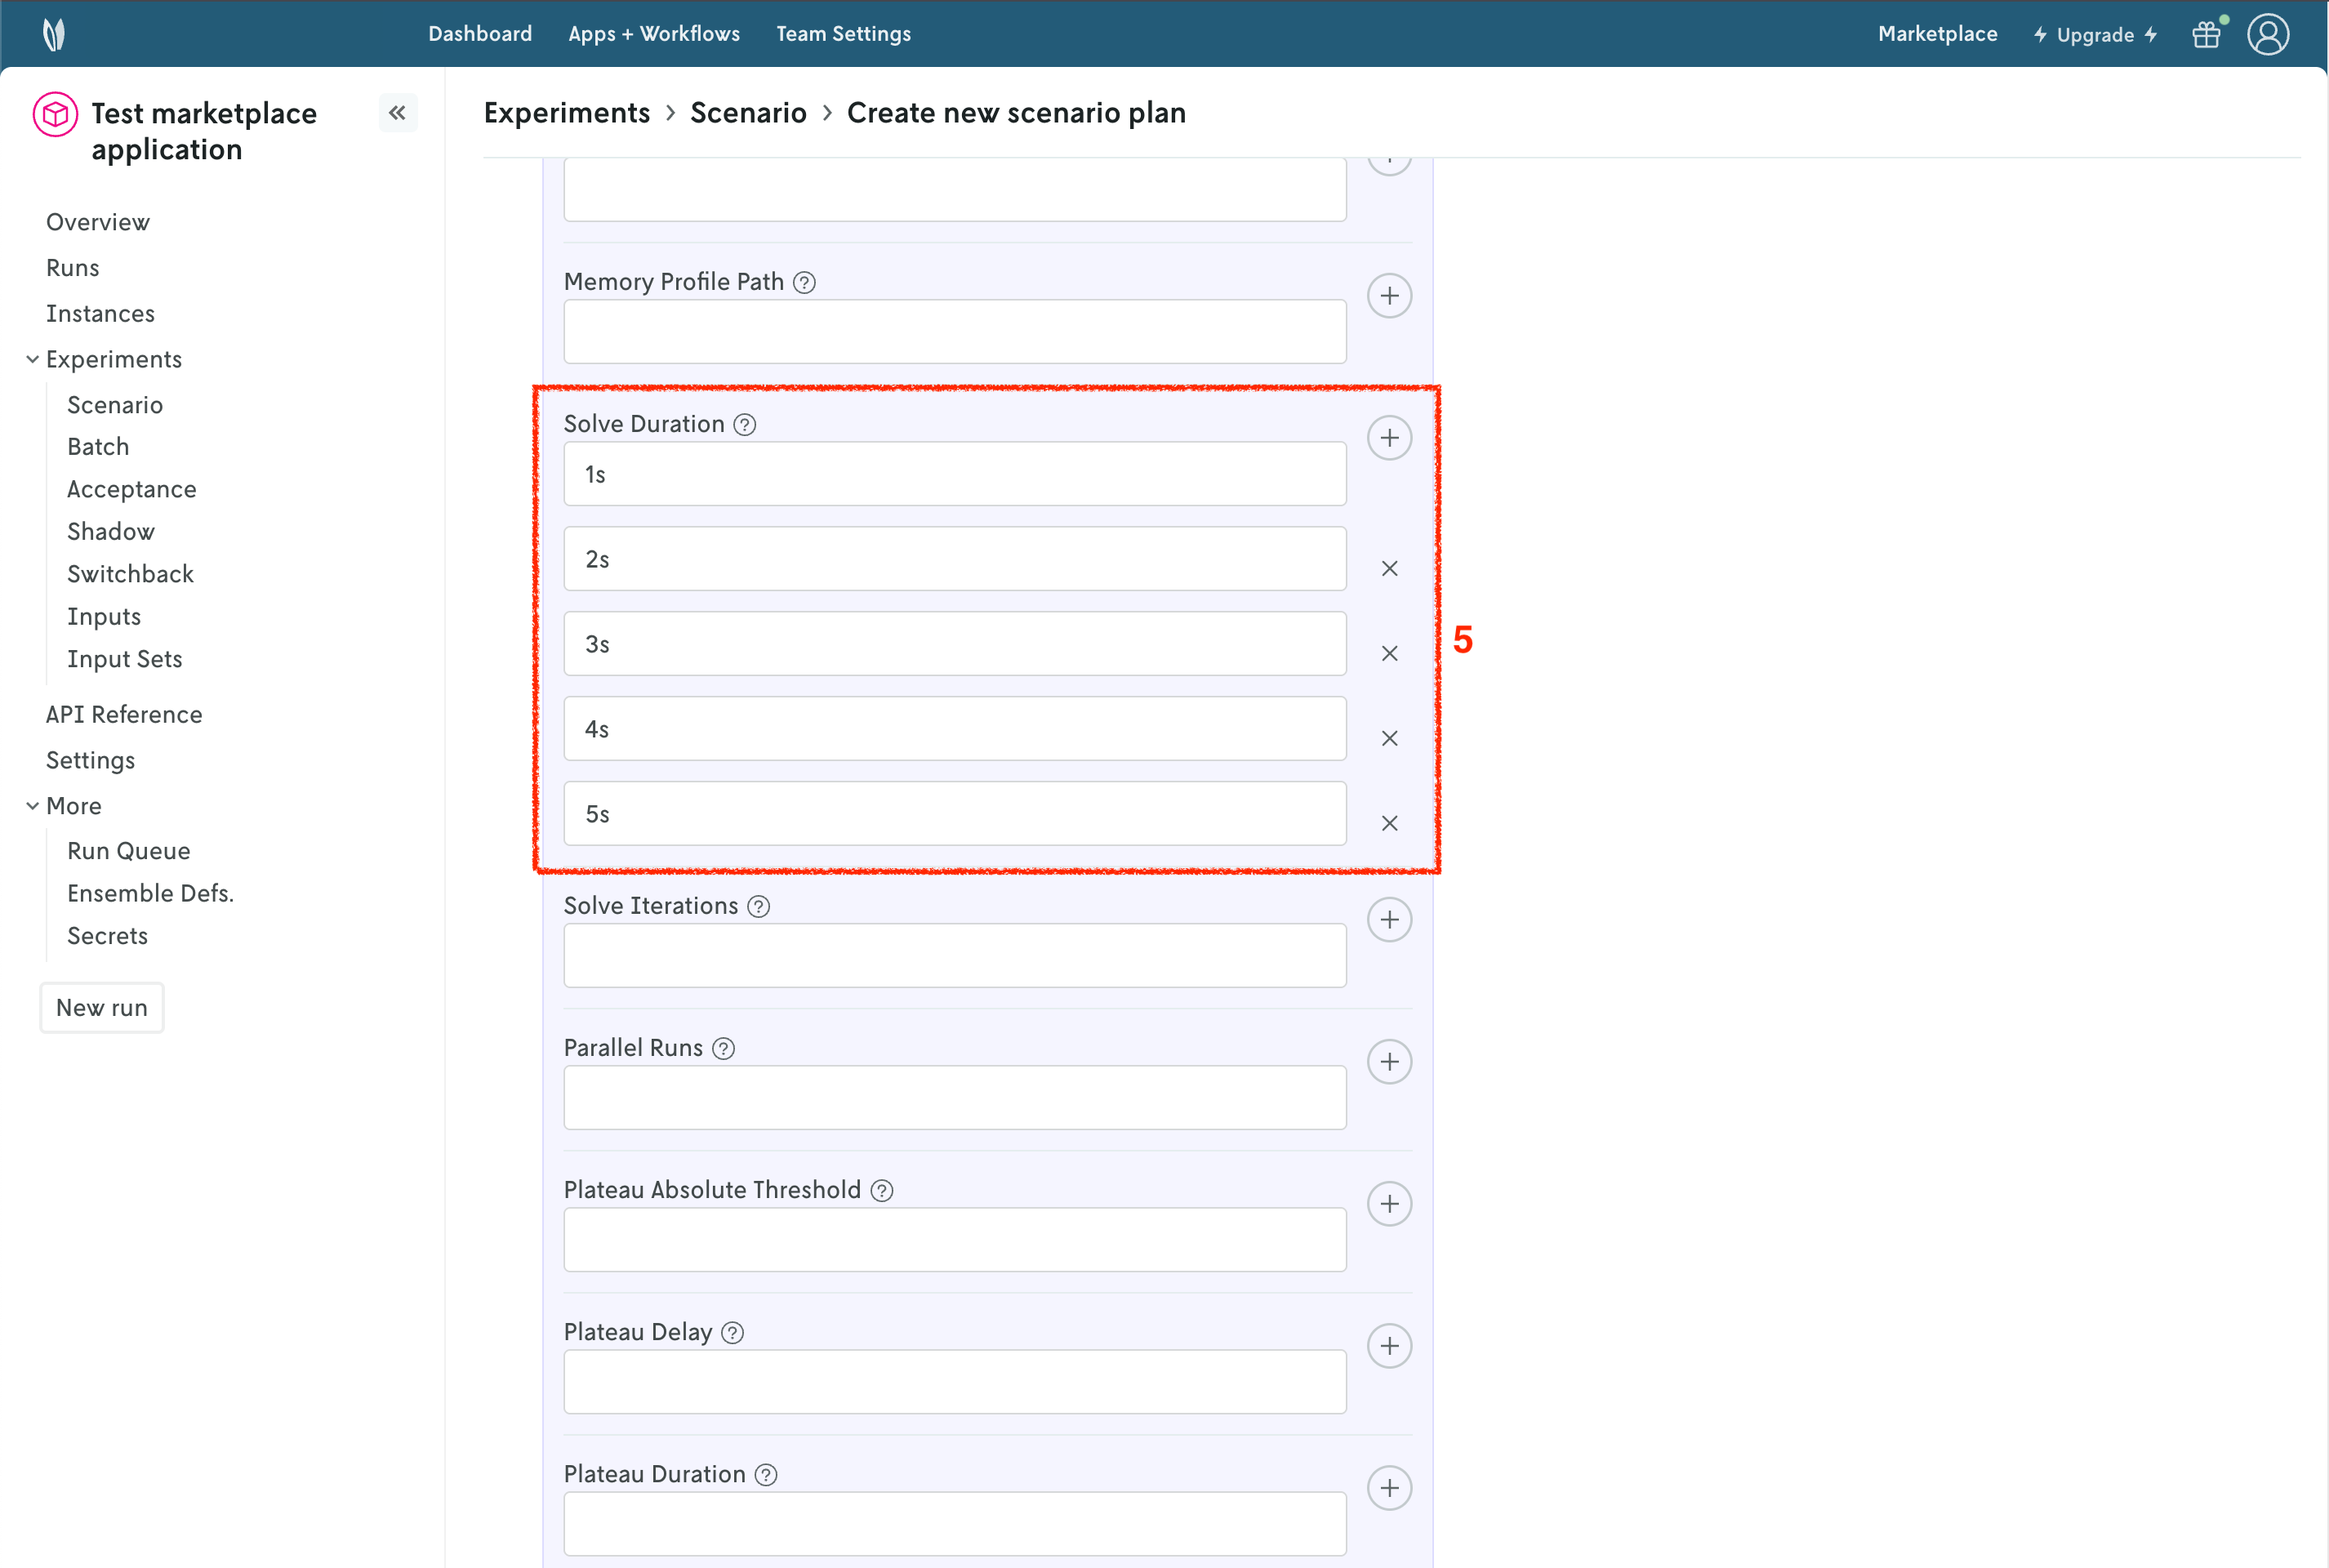Open the gift box notifications icon
This screenshot has height=1568, width=2329.
coord(2206,35)
